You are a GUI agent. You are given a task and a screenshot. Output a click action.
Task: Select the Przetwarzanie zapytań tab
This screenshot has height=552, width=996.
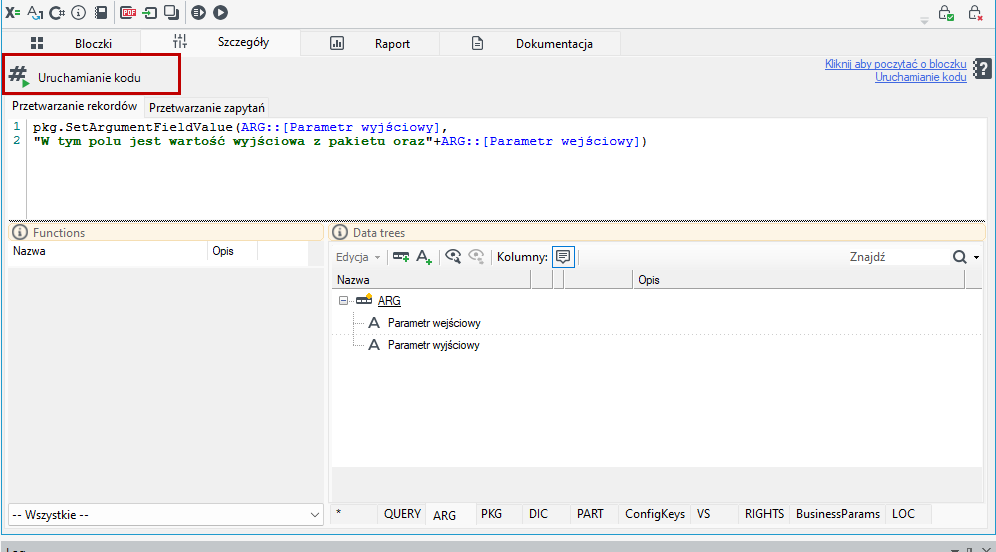click(206, 107)
